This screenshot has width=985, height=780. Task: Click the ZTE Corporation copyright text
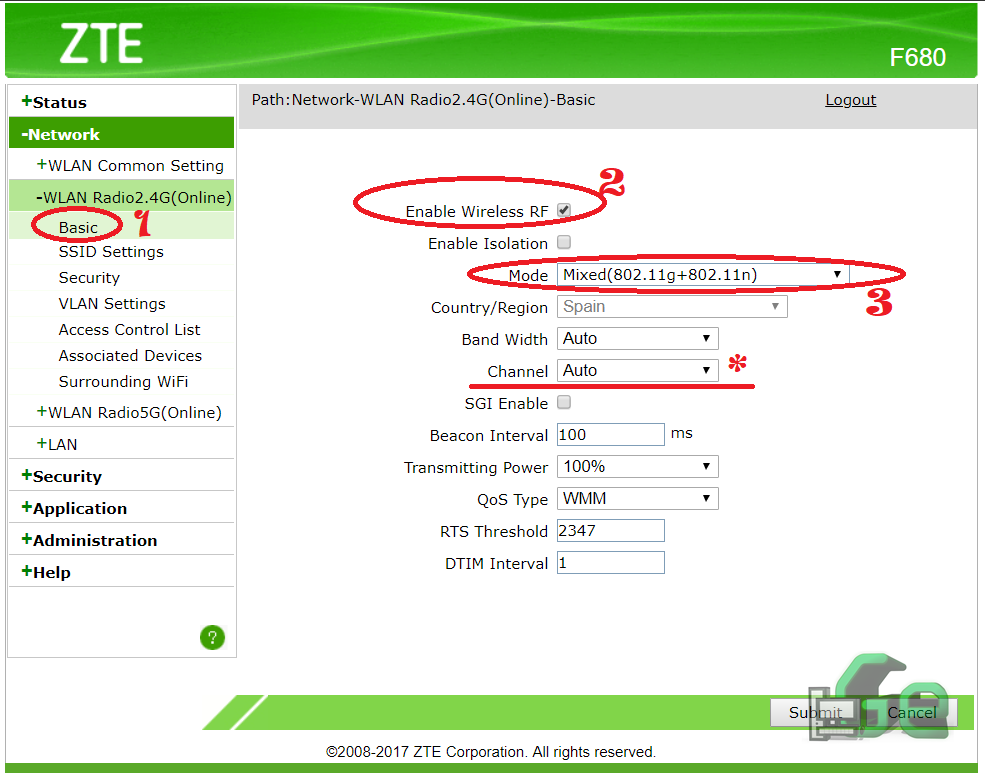(x=491, y=752)
